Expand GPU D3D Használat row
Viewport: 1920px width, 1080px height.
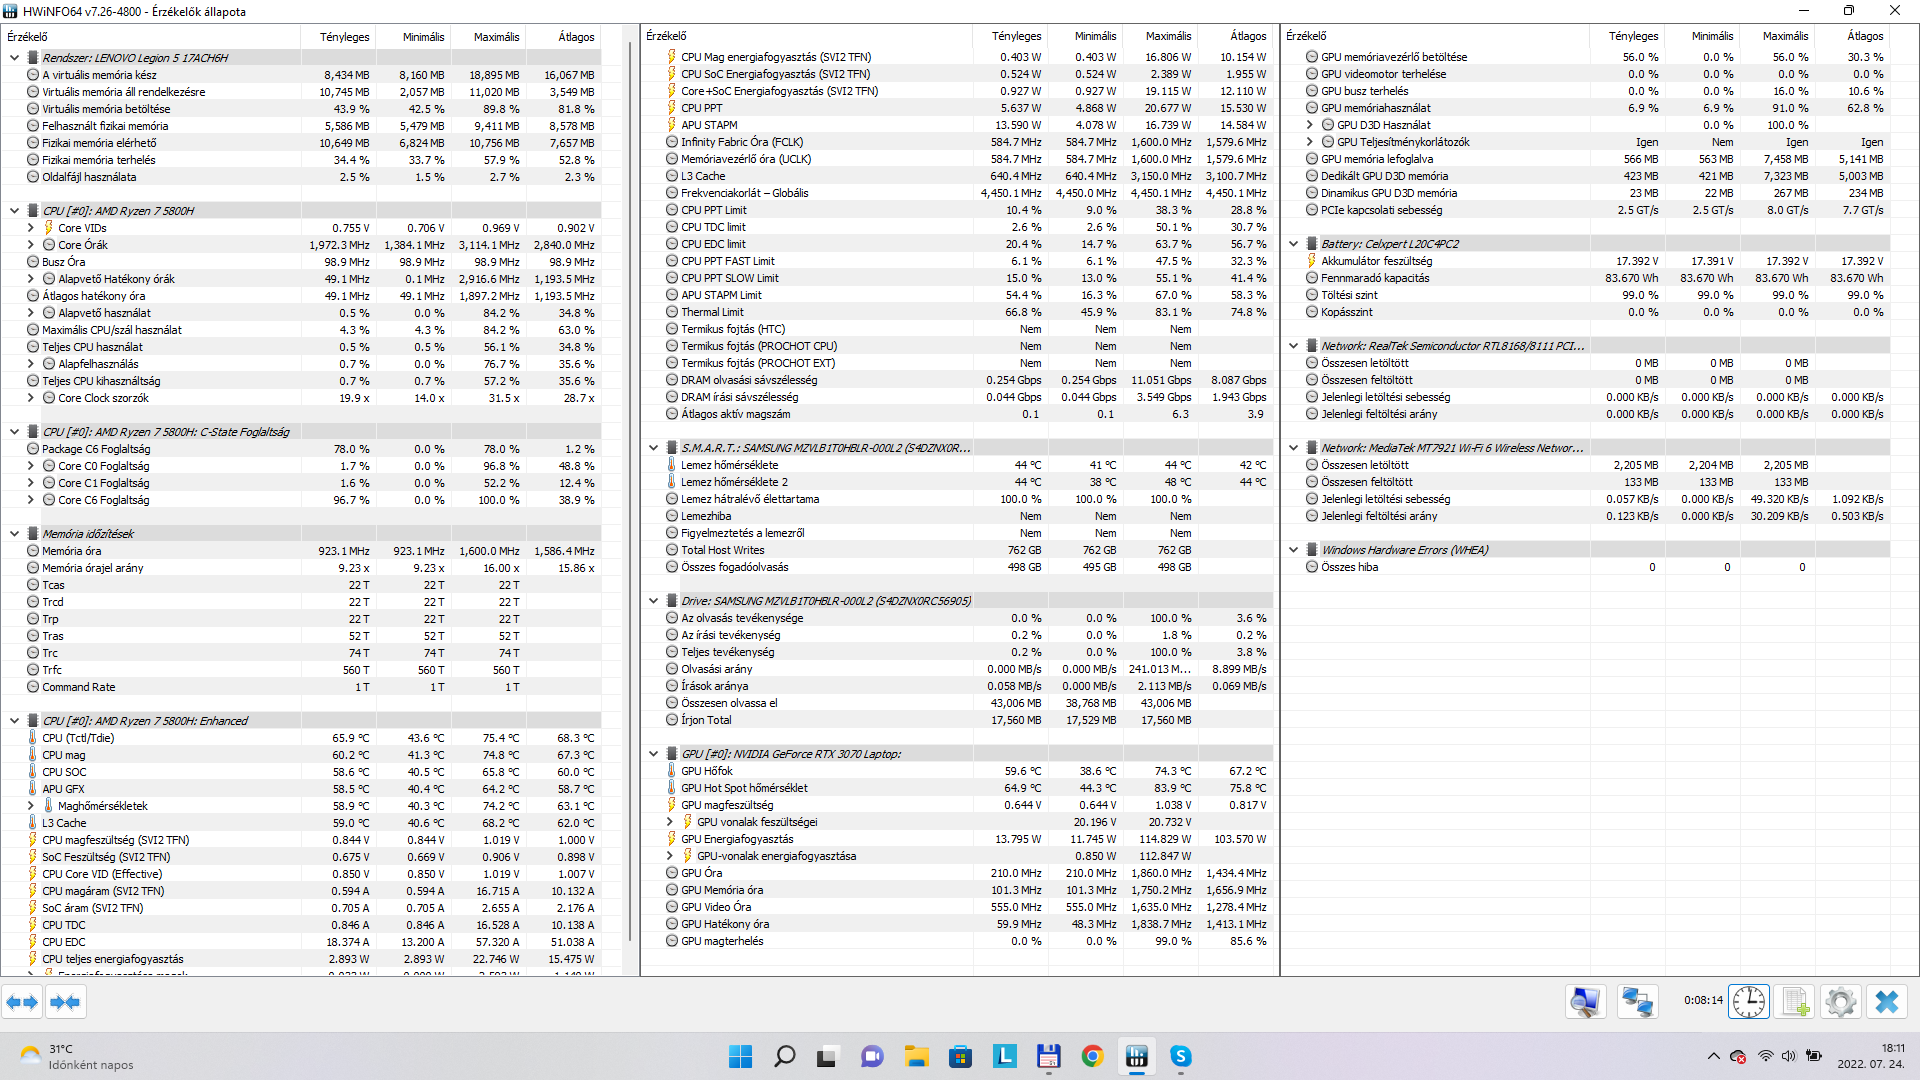[1310, 125]
